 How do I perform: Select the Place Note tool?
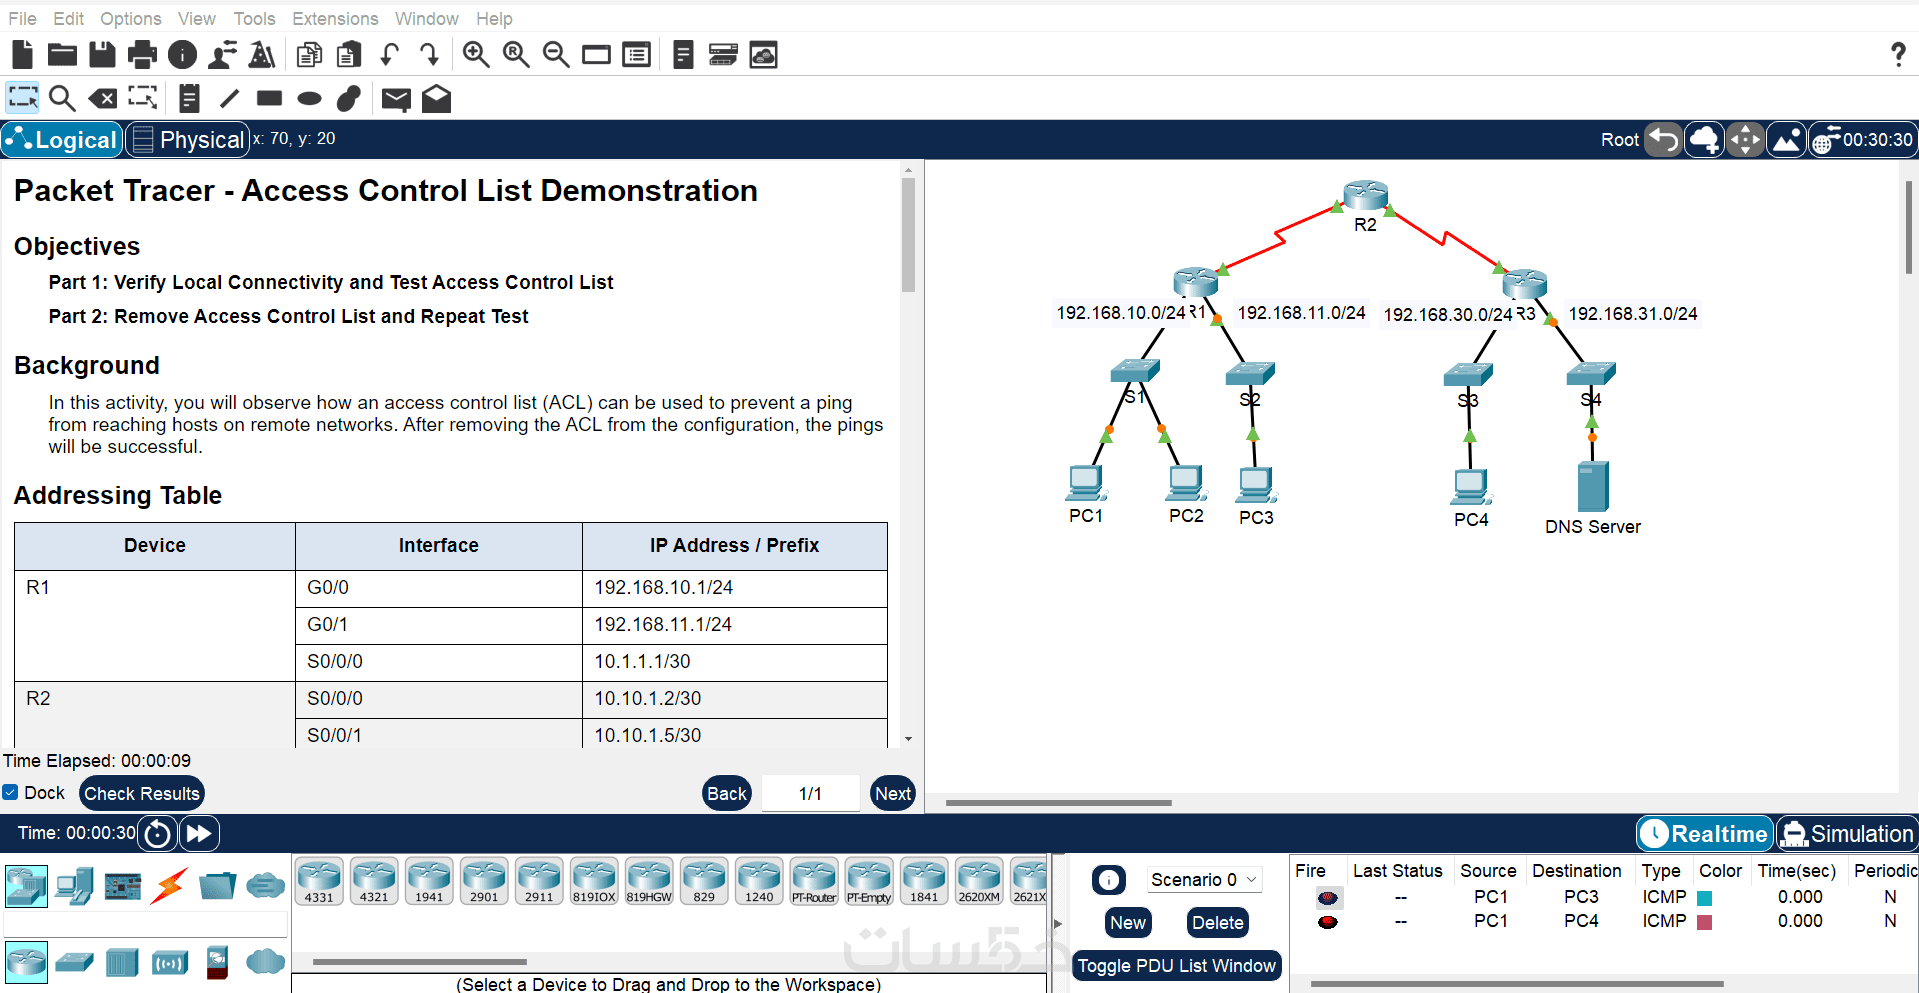tap(189, 98)
